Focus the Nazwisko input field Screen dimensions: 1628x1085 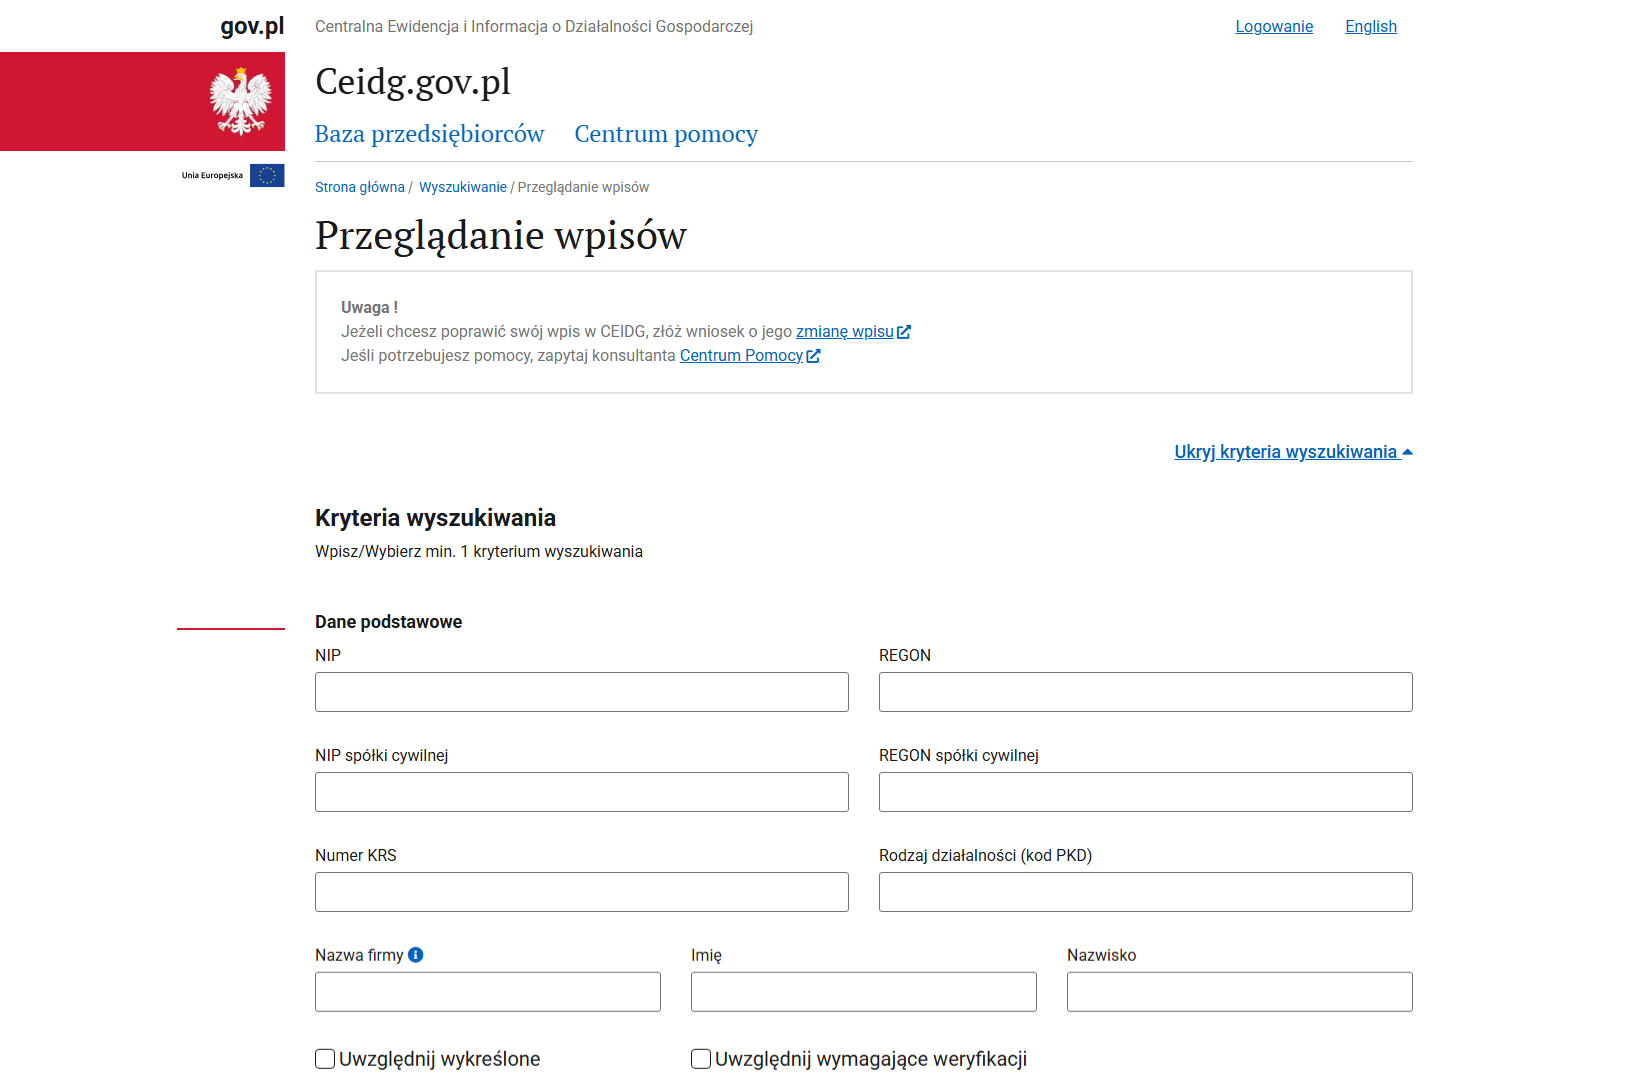(x=1240, y=992)
